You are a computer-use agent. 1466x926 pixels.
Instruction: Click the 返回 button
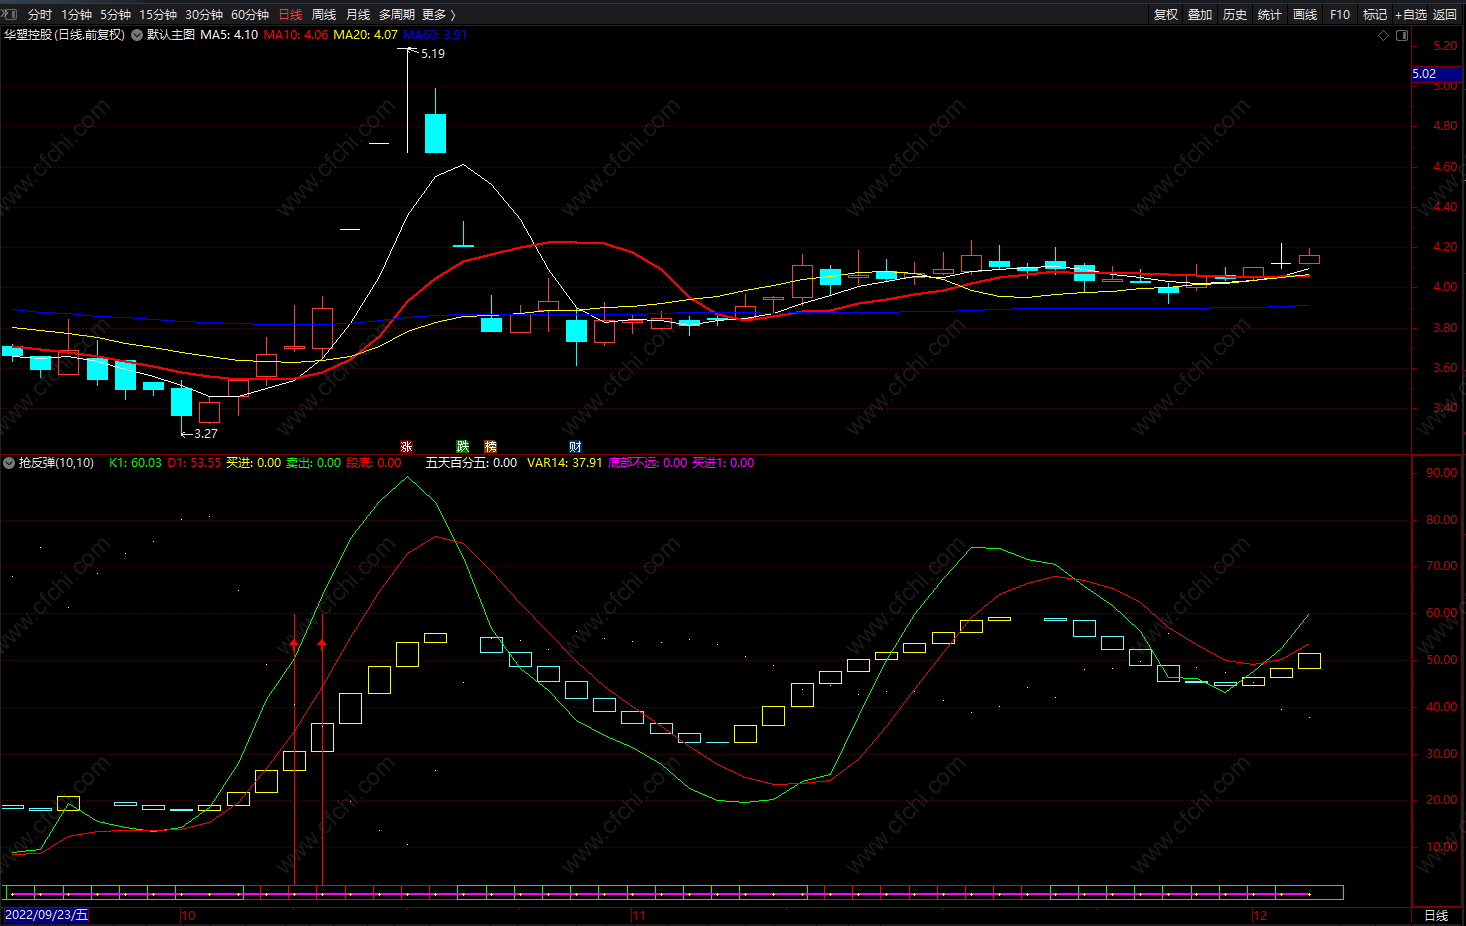[x=1445, y=14]
